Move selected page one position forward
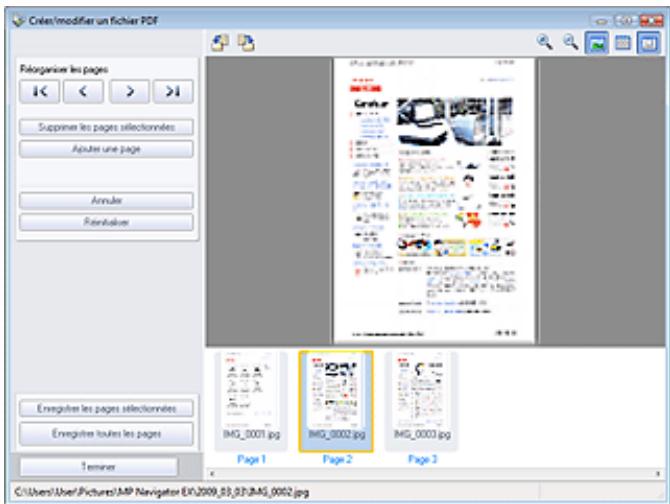The width and height of the screenshot is (670, 504). 129,91
